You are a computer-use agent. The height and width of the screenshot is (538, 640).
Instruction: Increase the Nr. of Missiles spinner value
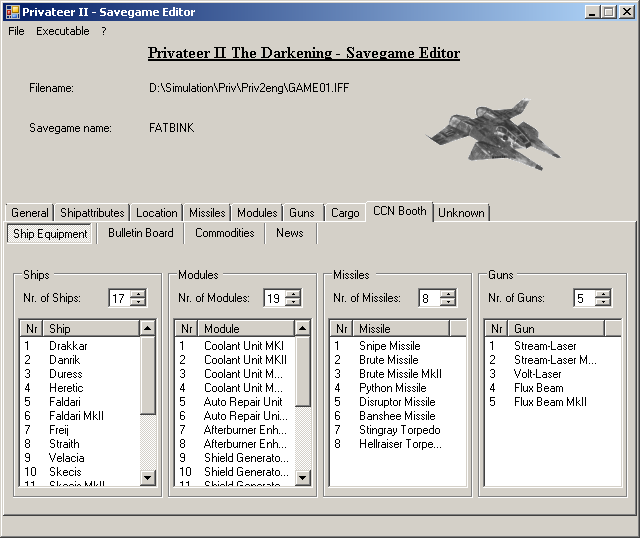tap(448, 293)
